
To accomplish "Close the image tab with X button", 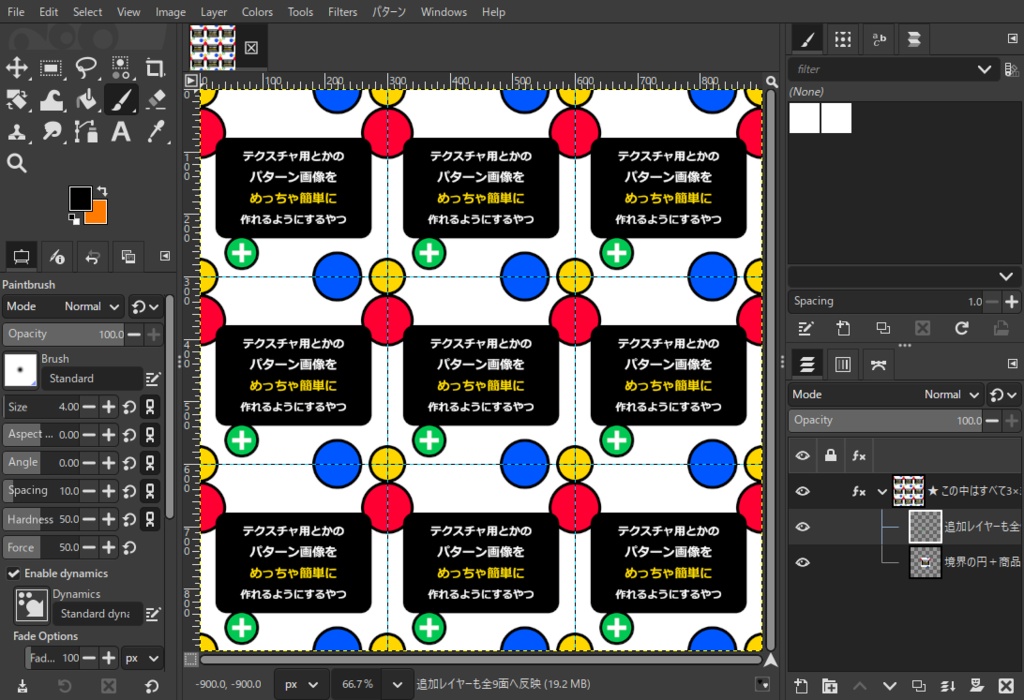I will [251, 48].
